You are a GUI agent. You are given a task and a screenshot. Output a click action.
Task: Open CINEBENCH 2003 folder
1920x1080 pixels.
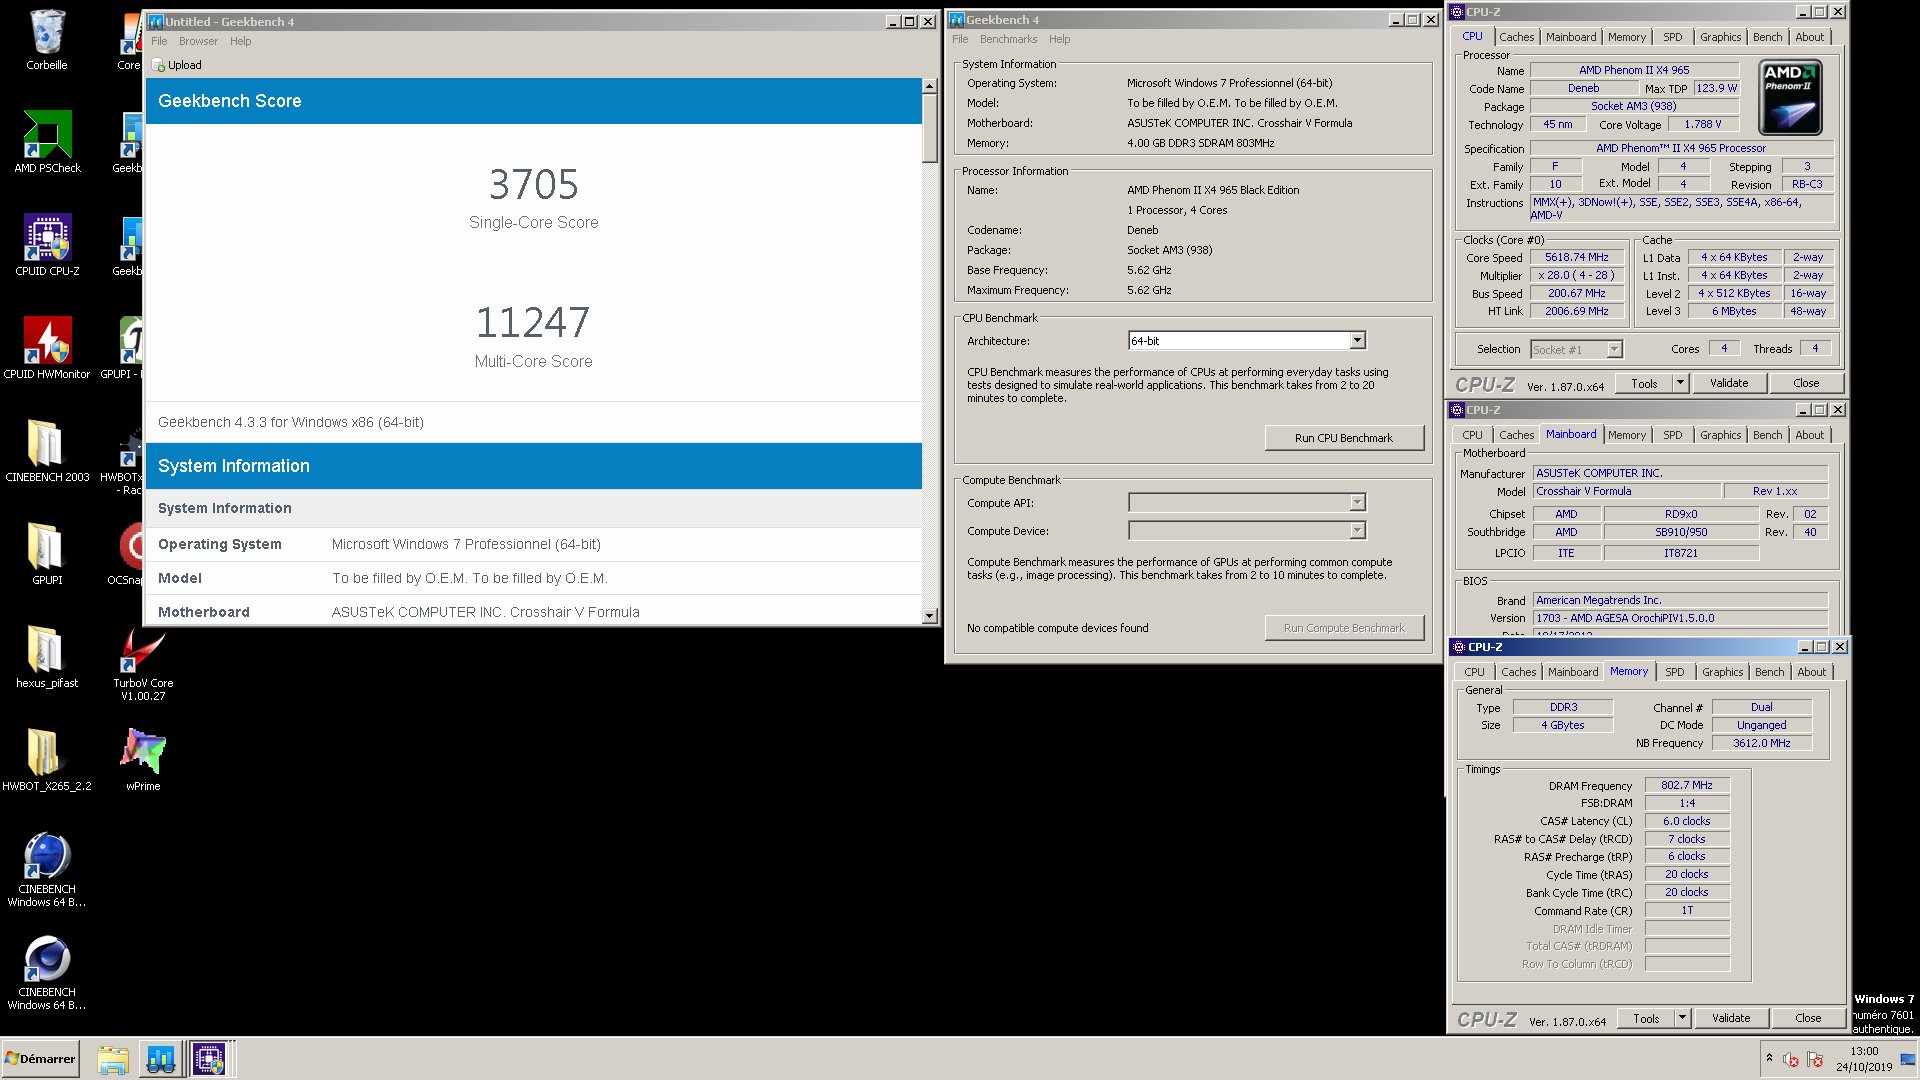coord(47,451)
